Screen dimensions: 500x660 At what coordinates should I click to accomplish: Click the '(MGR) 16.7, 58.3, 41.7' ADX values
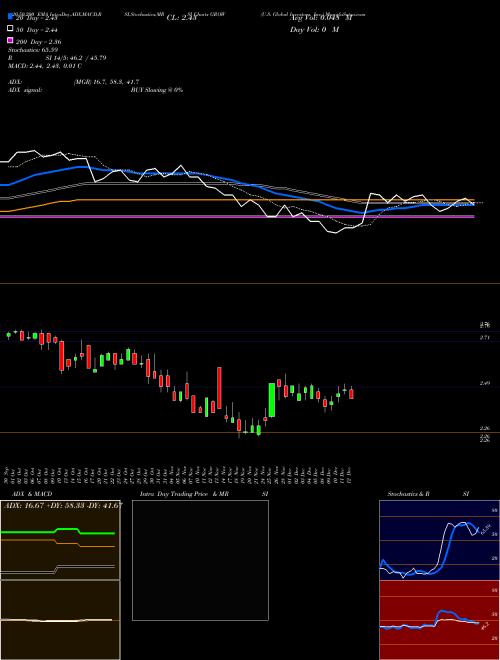[x=106, y=82]
